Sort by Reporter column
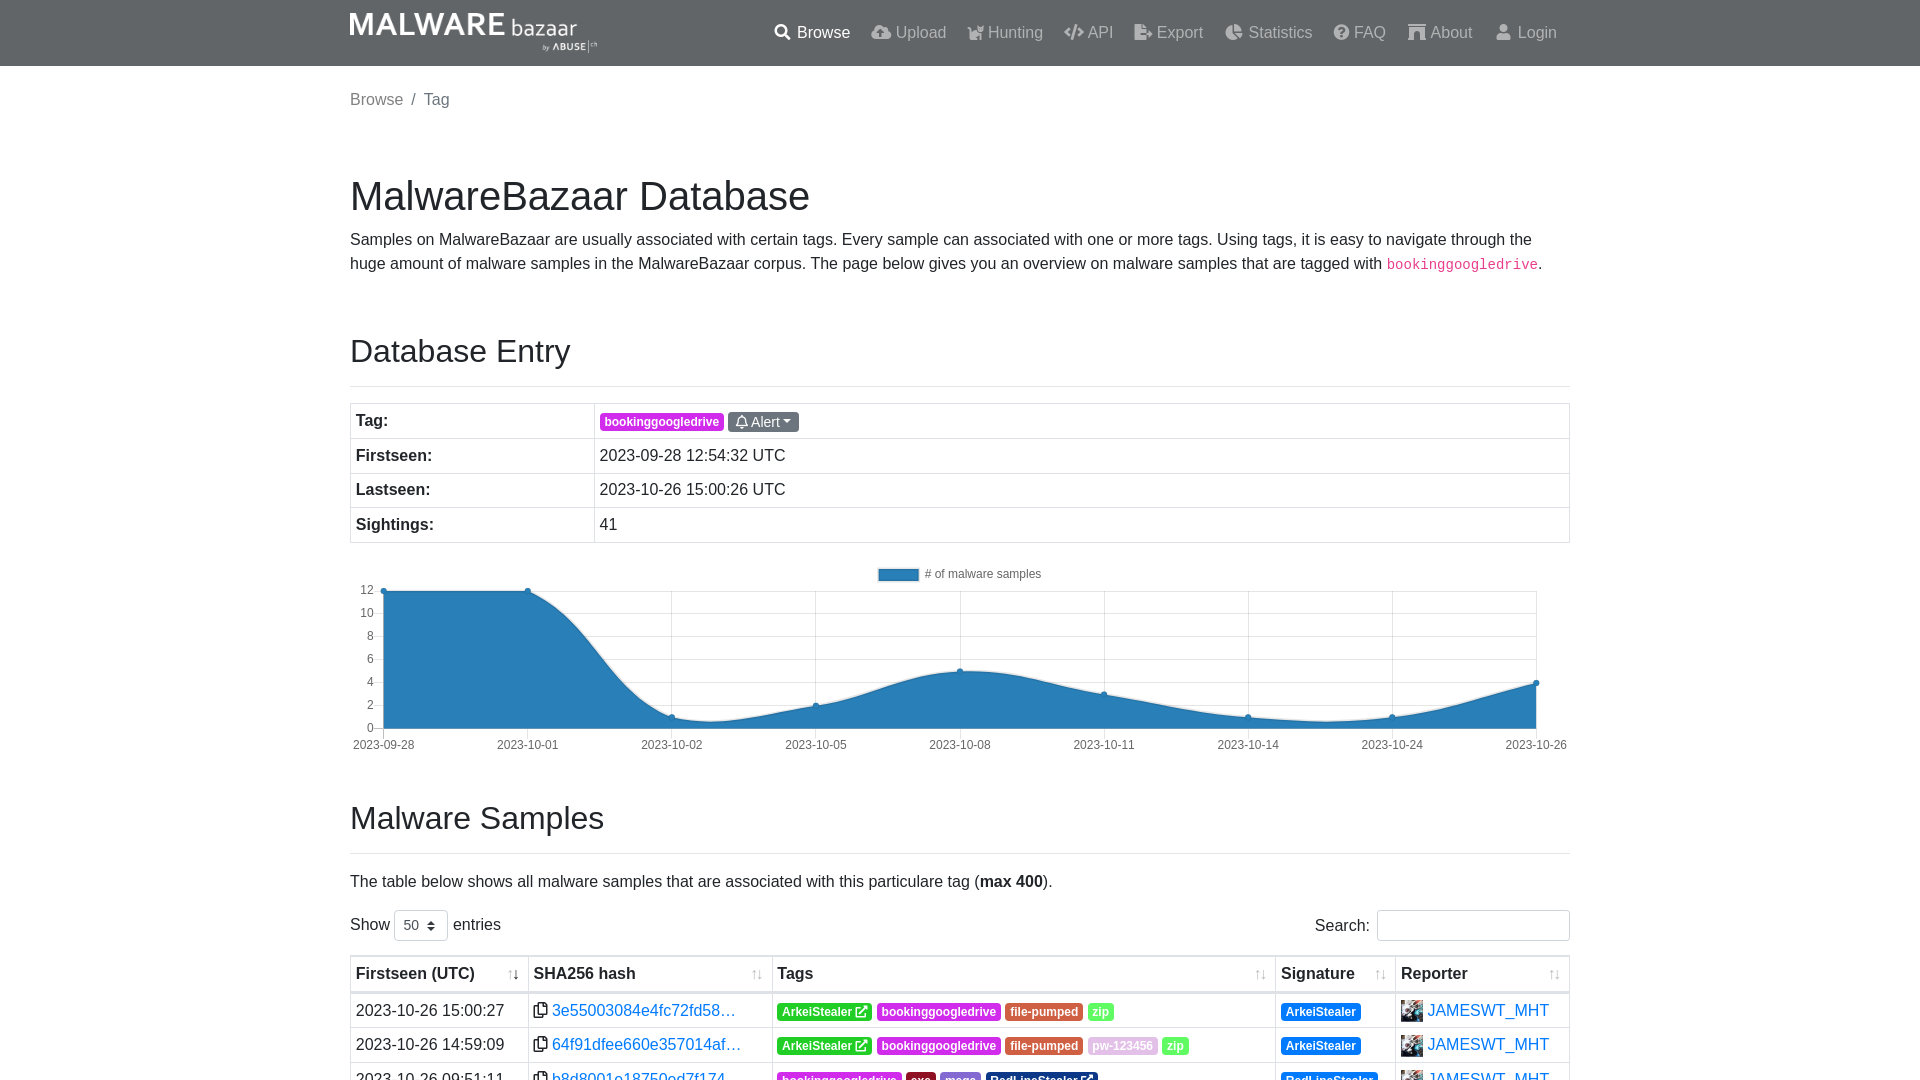This screenshot has height=1080, width=1920. (1482, 974)
